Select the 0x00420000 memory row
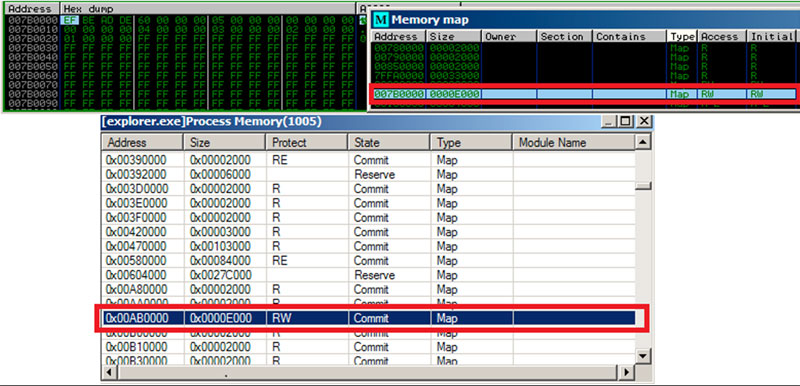This screenshot has width=800, height=386. coord(368,232)
